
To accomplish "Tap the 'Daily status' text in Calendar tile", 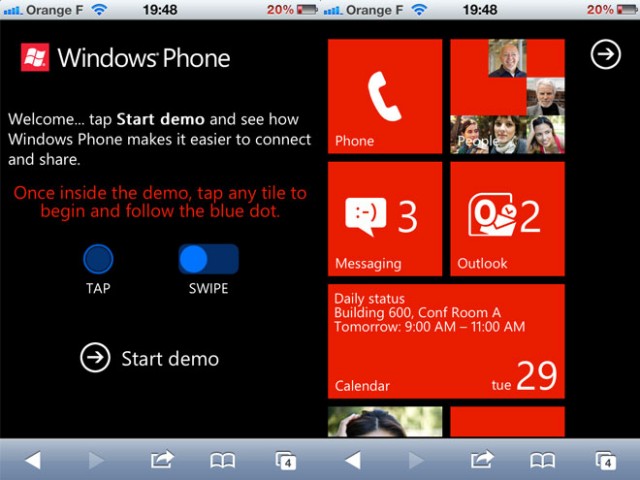I will pyautogui.click(x=369, y=299).
